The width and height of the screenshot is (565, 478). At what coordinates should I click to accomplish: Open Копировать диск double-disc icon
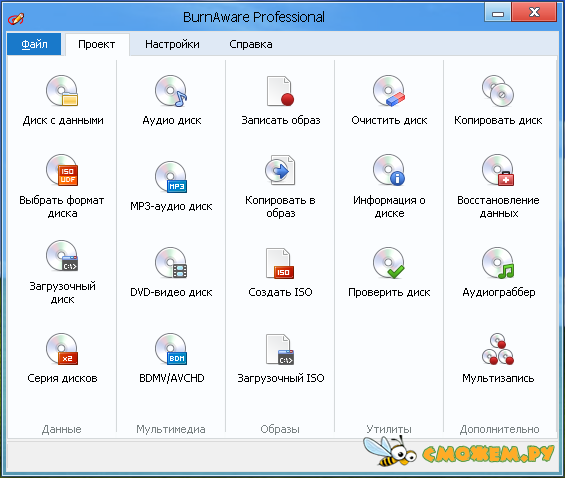click(x=498, y=91)
